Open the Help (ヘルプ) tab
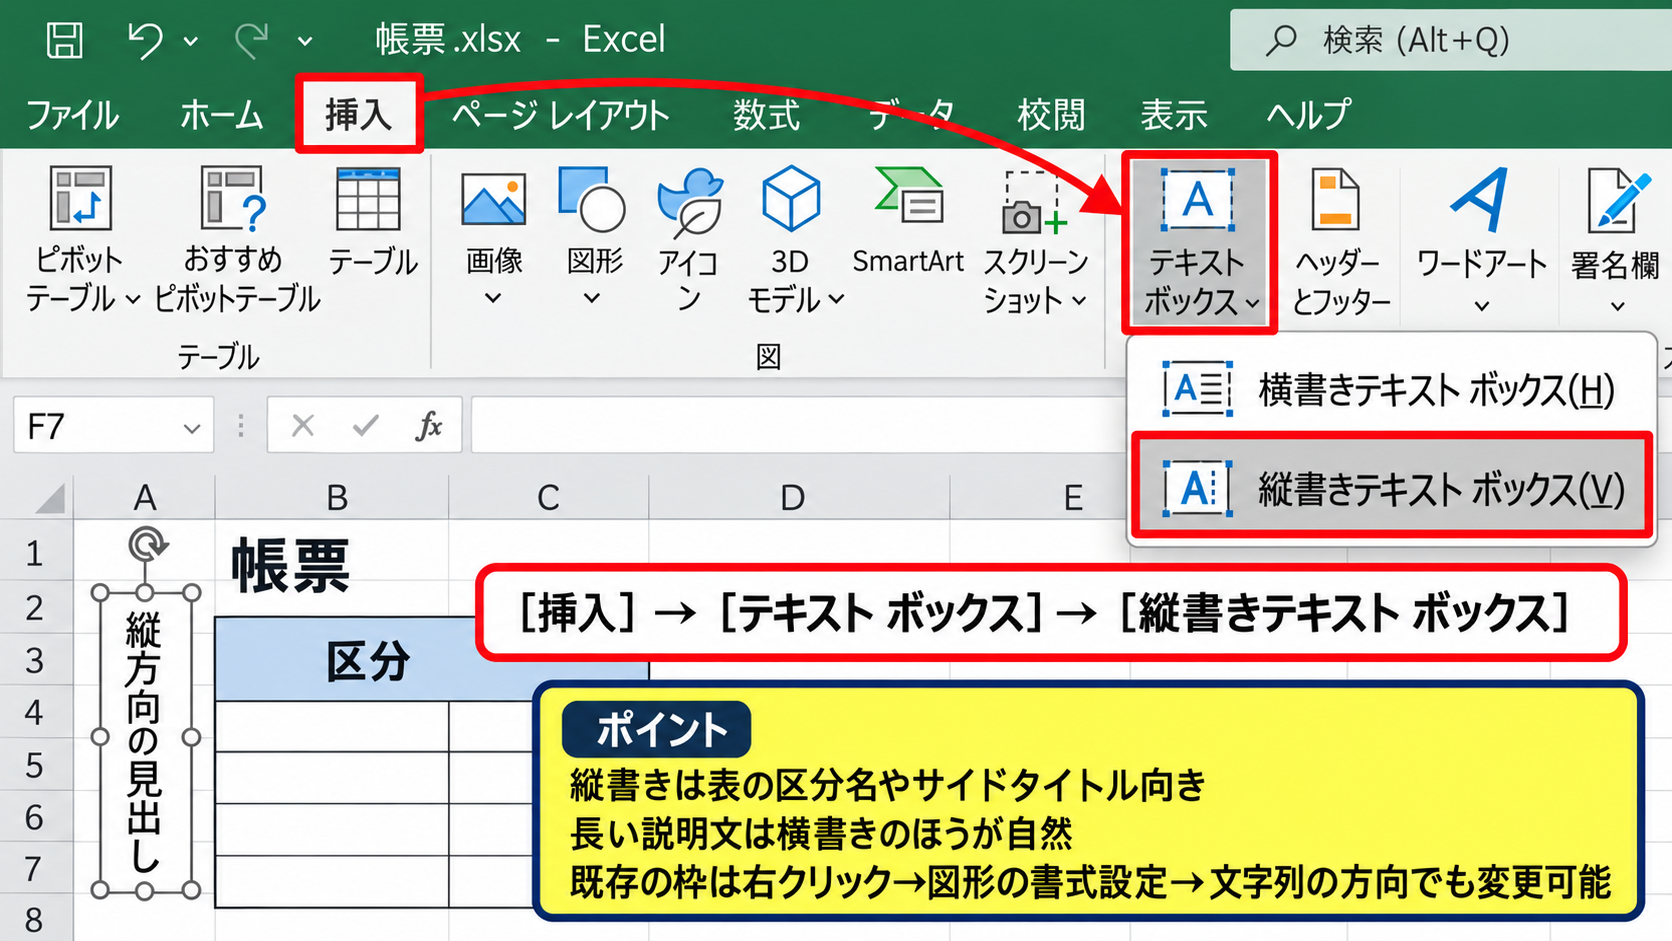This screenshot has width=1672, height=941. (x=1309, y=115)
